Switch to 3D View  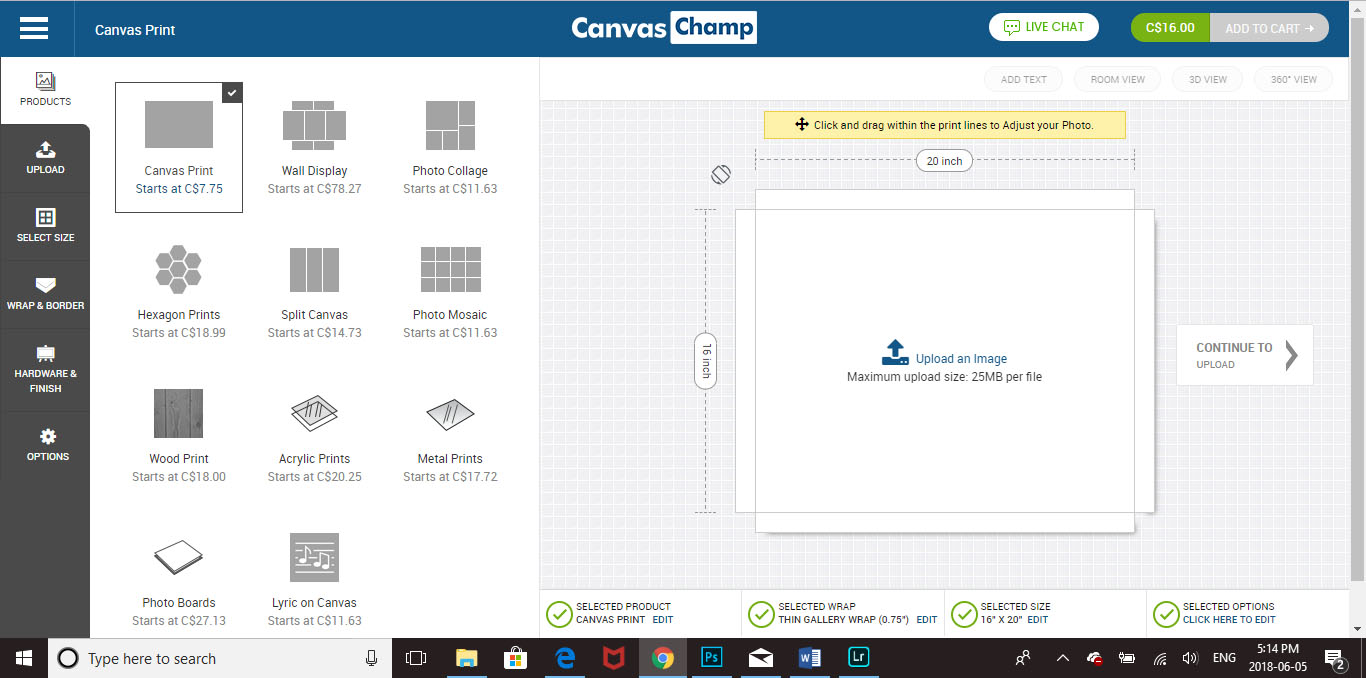click(x=1207, y=79)
